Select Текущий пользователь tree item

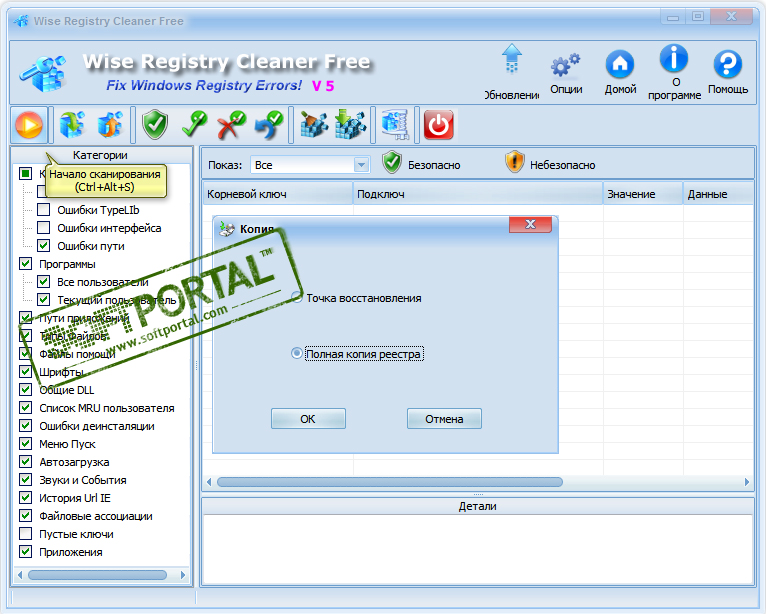coord(116,300)
